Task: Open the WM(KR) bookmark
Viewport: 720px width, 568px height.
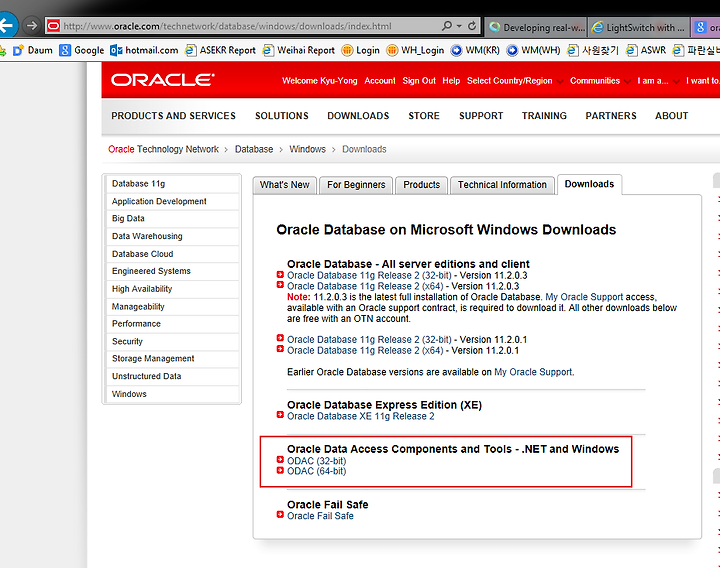Action: (x=475, y=50)
